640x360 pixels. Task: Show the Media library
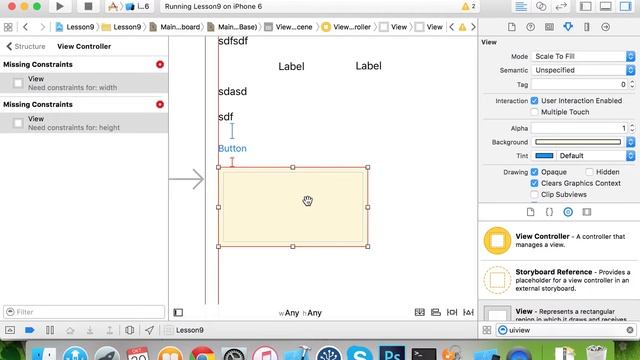click(587, 212)
